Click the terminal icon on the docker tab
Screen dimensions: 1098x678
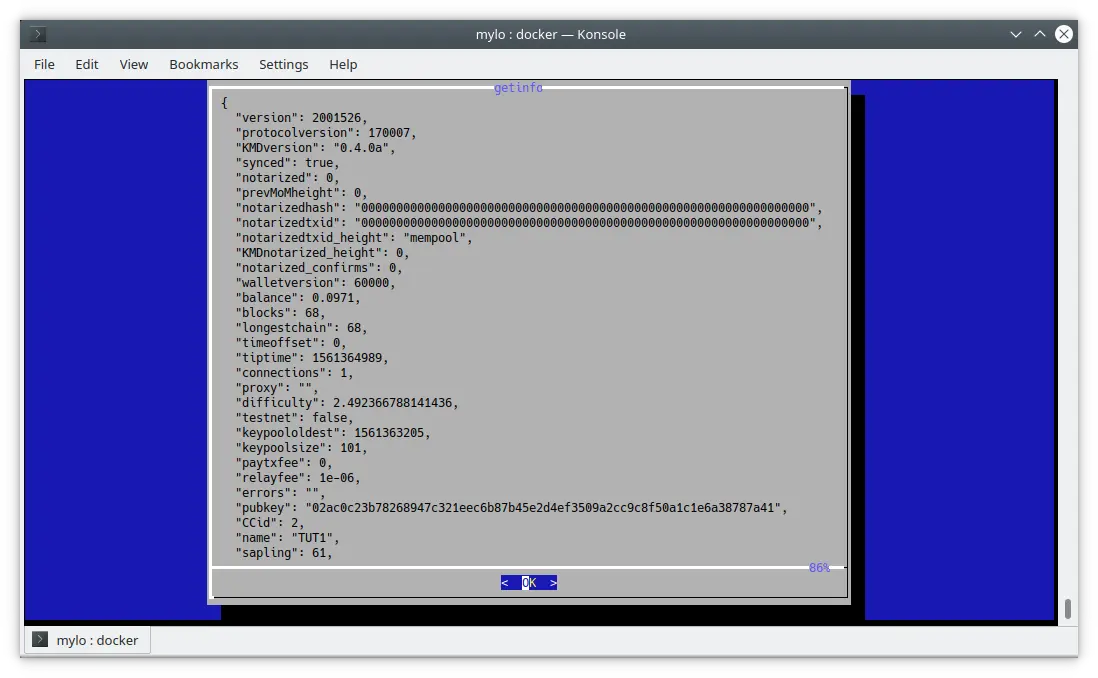tap(40, 640)
